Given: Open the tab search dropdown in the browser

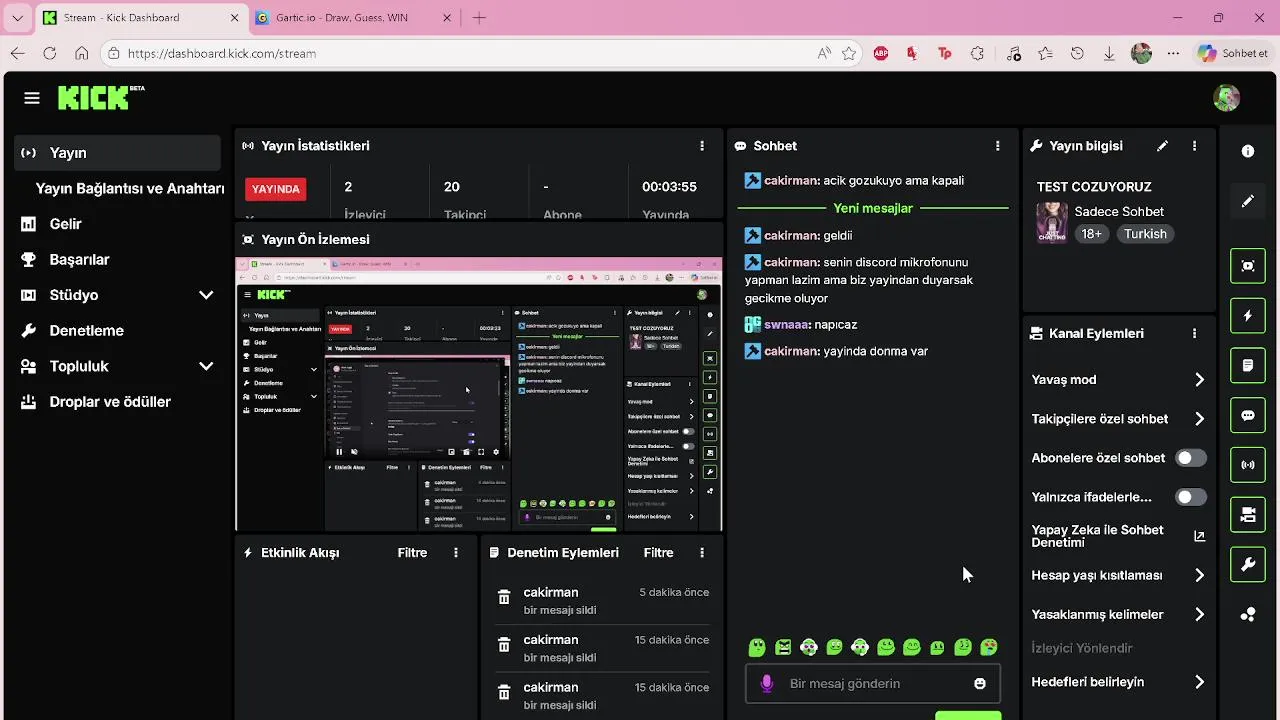Looking at the screenshot, I should tap(17, 18).
